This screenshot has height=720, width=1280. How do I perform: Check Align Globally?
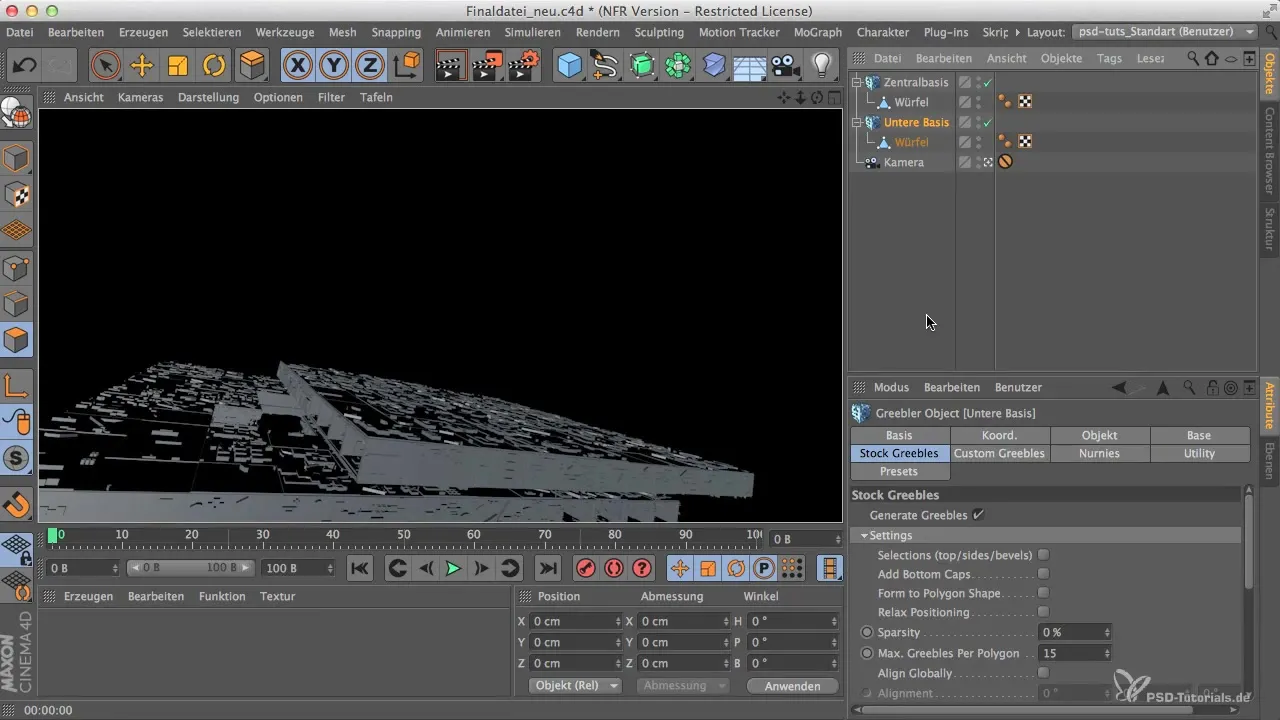1043,673
